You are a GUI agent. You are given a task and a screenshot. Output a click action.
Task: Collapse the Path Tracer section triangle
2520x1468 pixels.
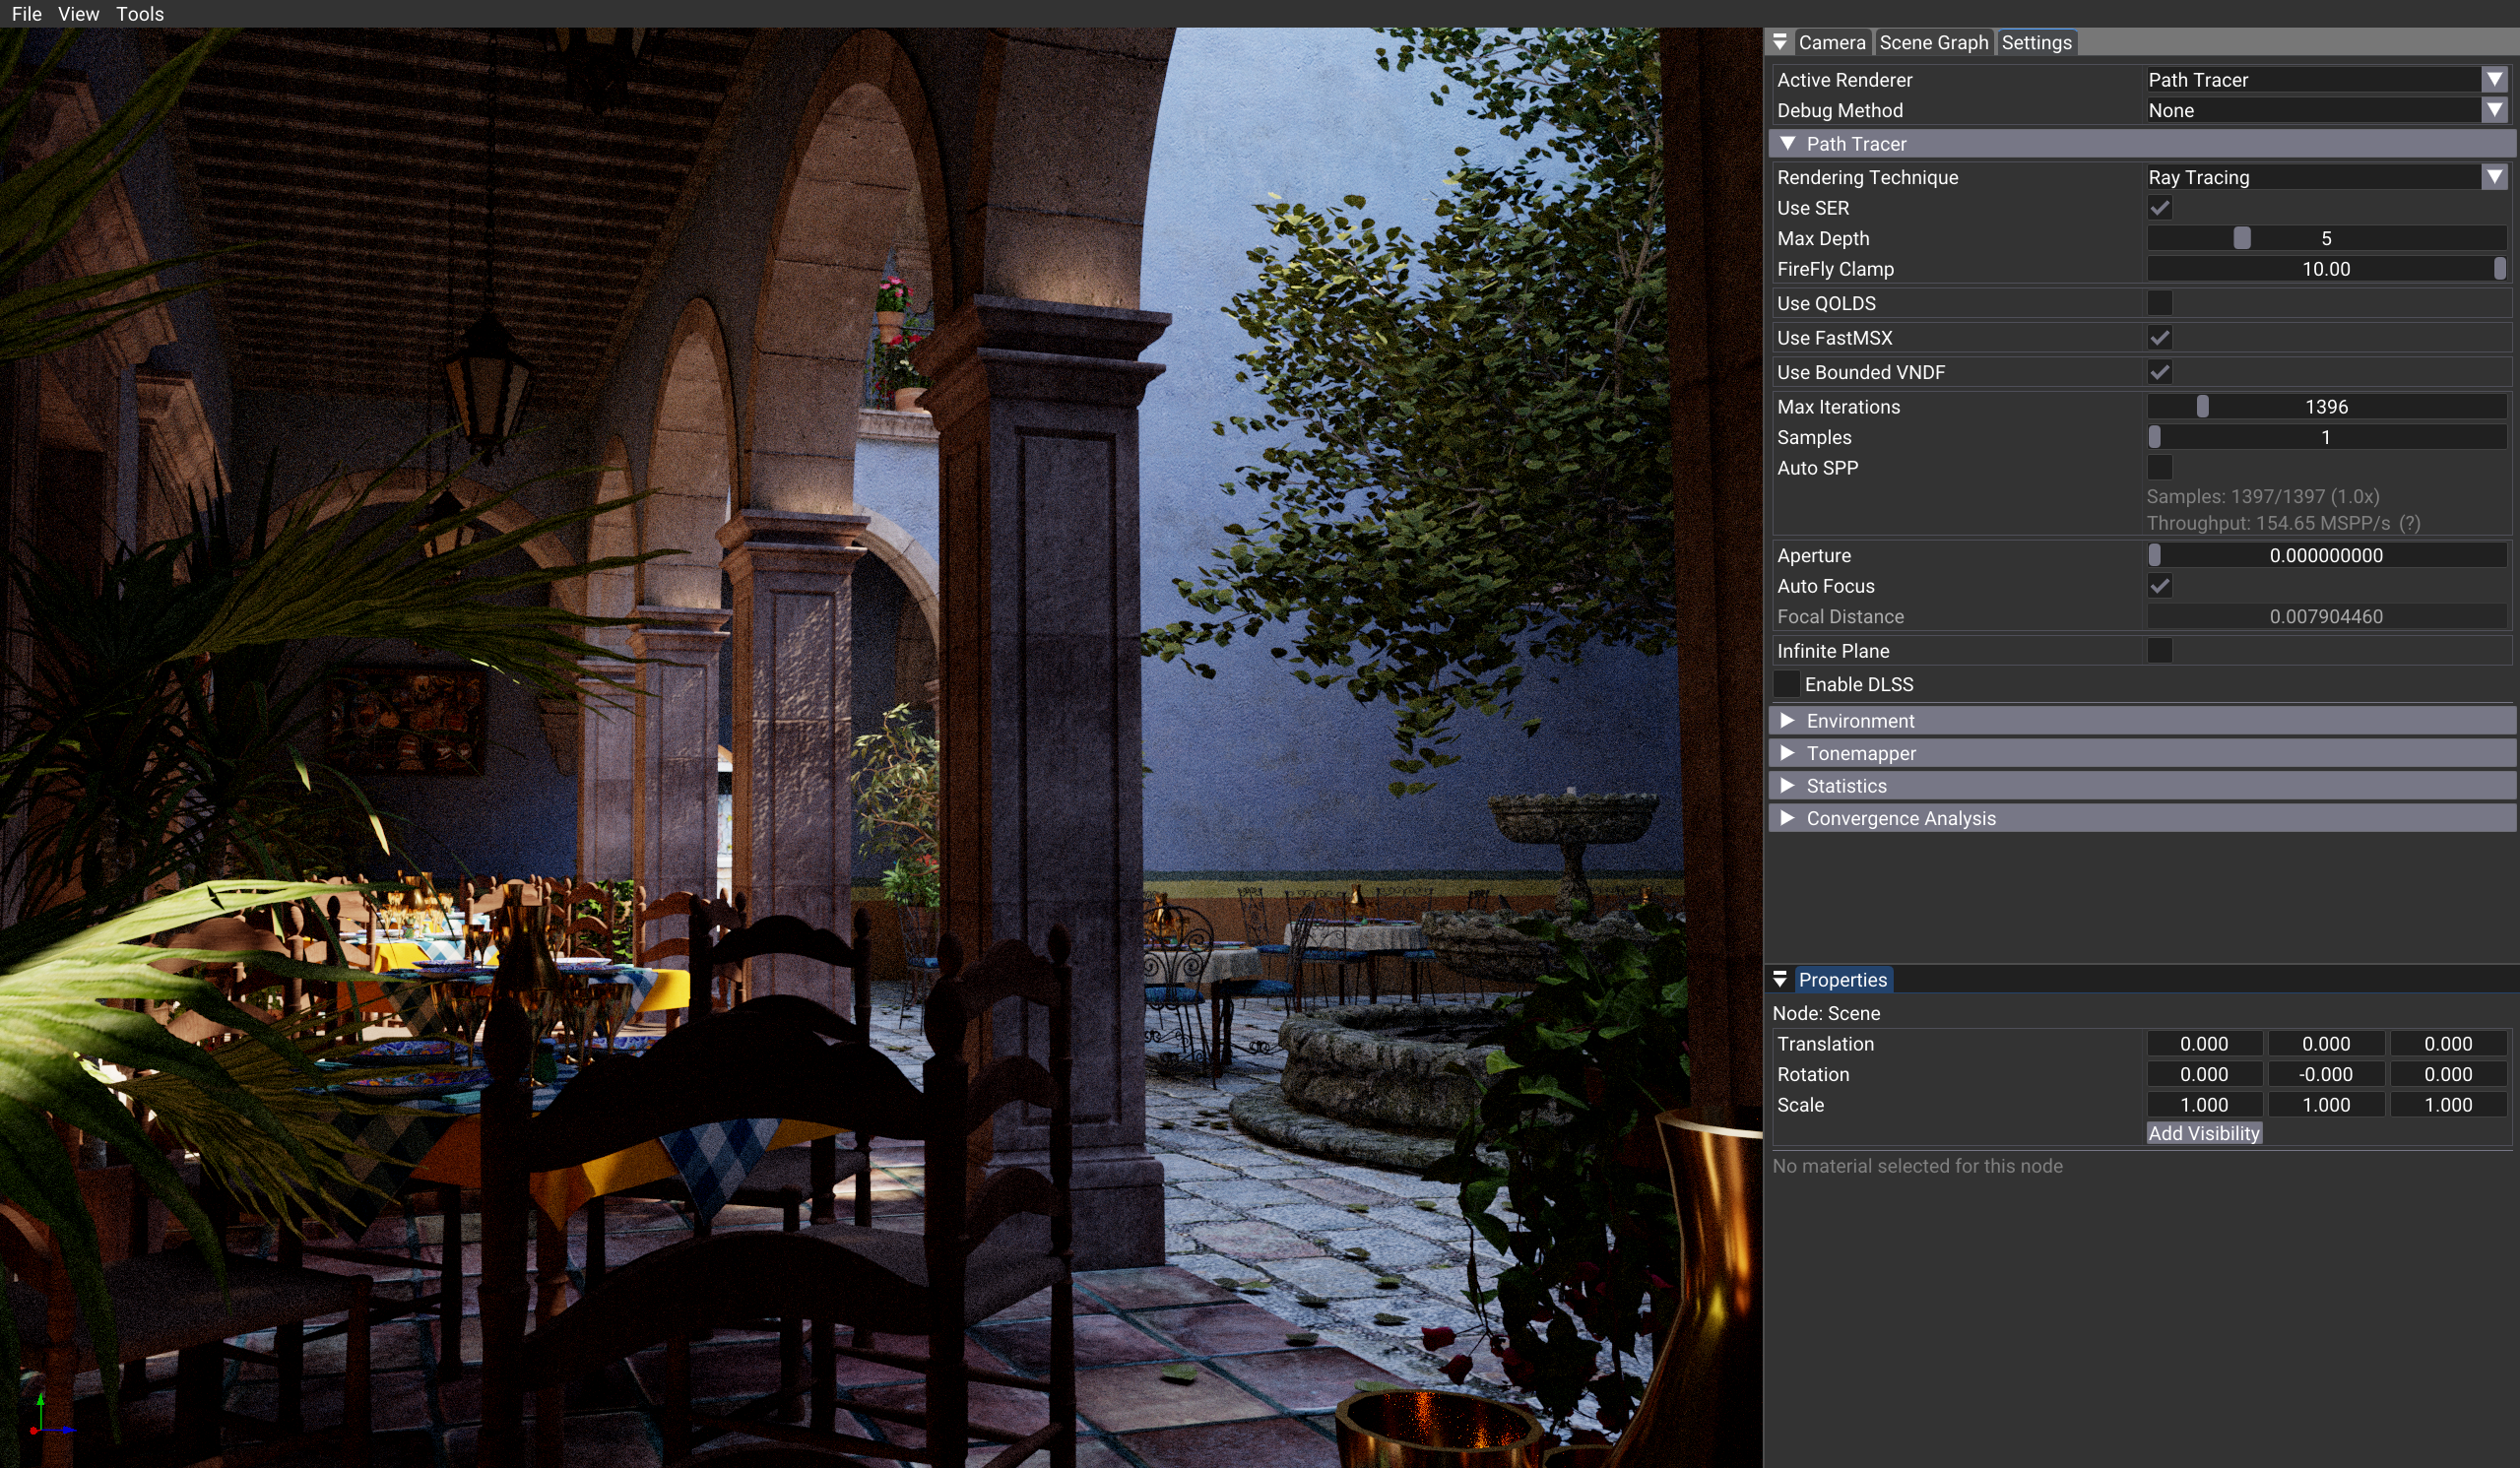click(1788, 144)
